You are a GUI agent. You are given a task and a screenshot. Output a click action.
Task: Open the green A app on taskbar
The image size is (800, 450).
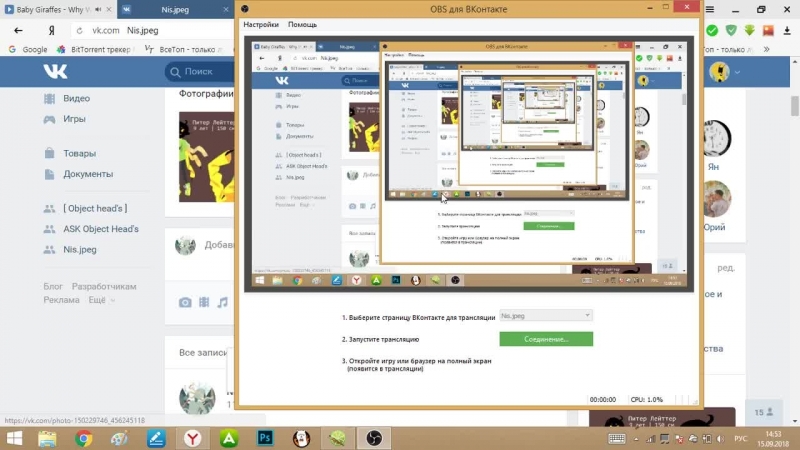(229, 438)
